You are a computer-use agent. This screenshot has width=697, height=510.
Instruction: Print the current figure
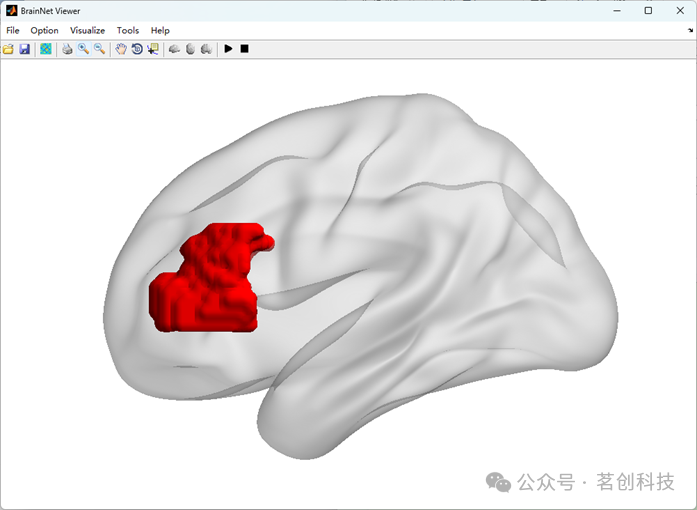coord(67,49)
